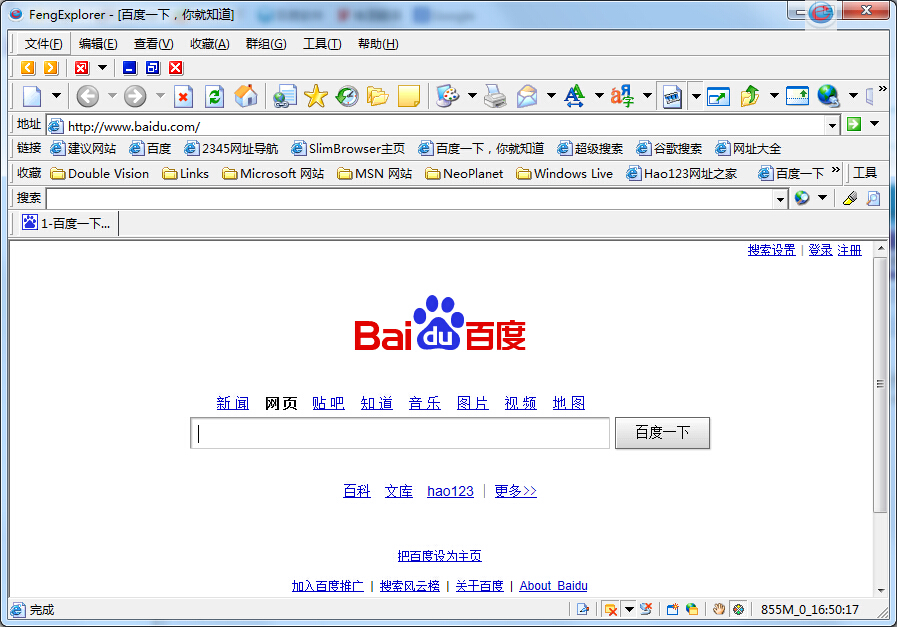Viewport: 897px width, 627px height.
Task: Open the 收藏(A) menu
Action: [x=209, y=44]
